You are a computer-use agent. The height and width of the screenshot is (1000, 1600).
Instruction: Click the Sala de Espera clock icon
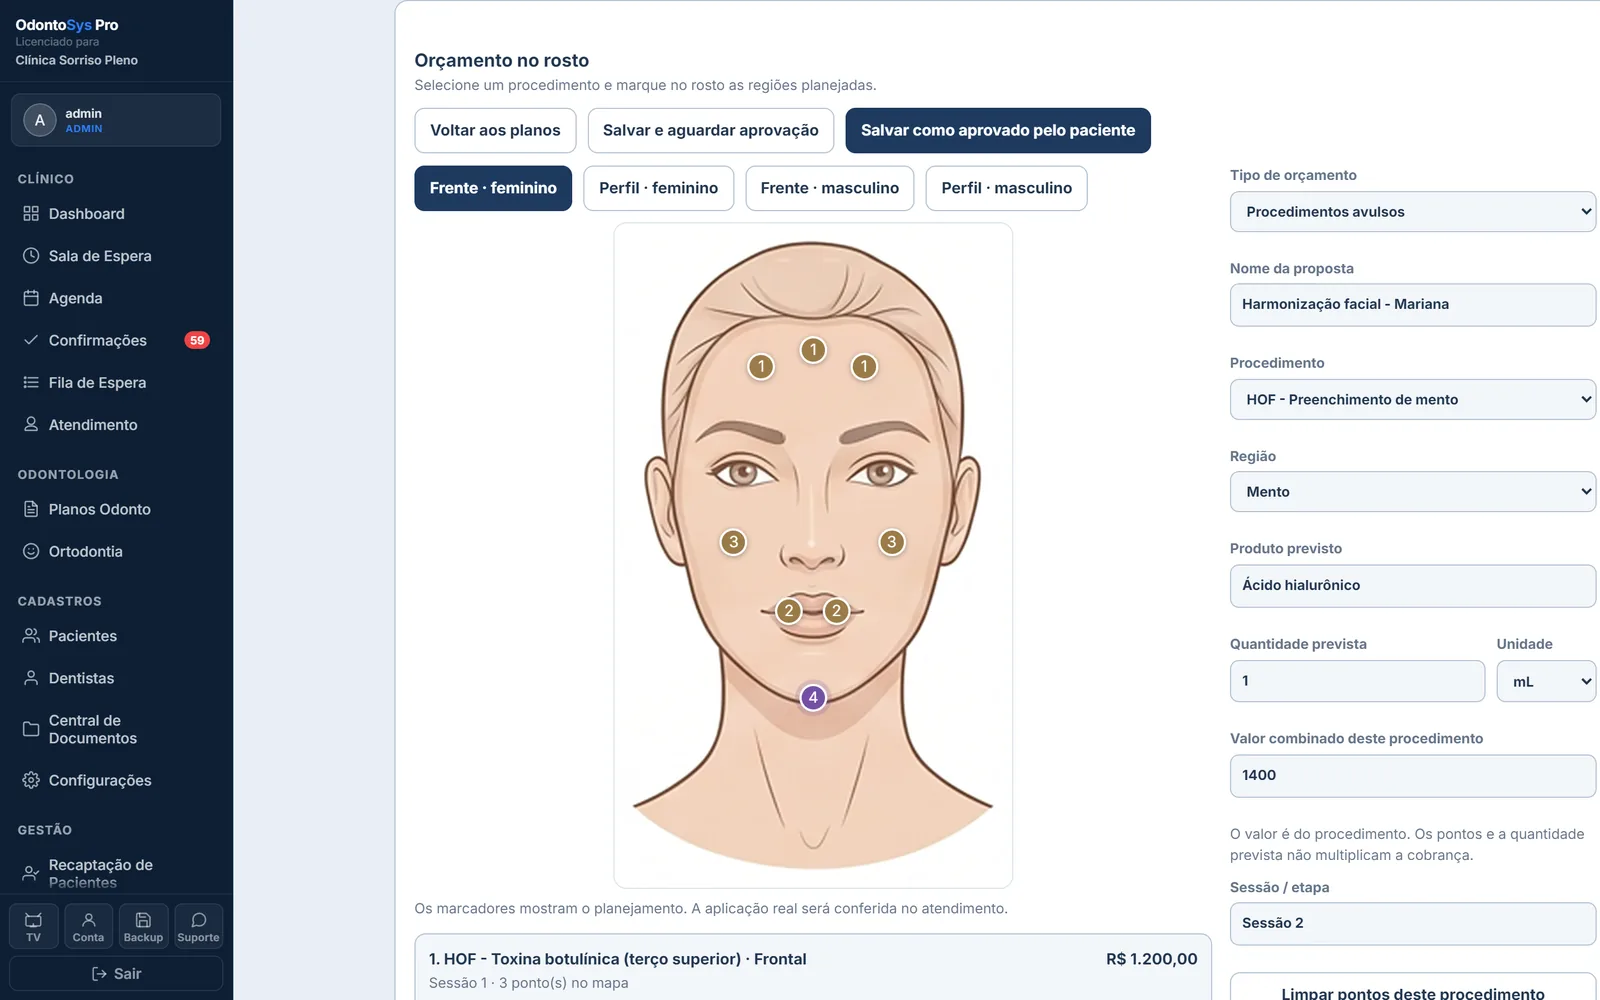coord(31,256)
